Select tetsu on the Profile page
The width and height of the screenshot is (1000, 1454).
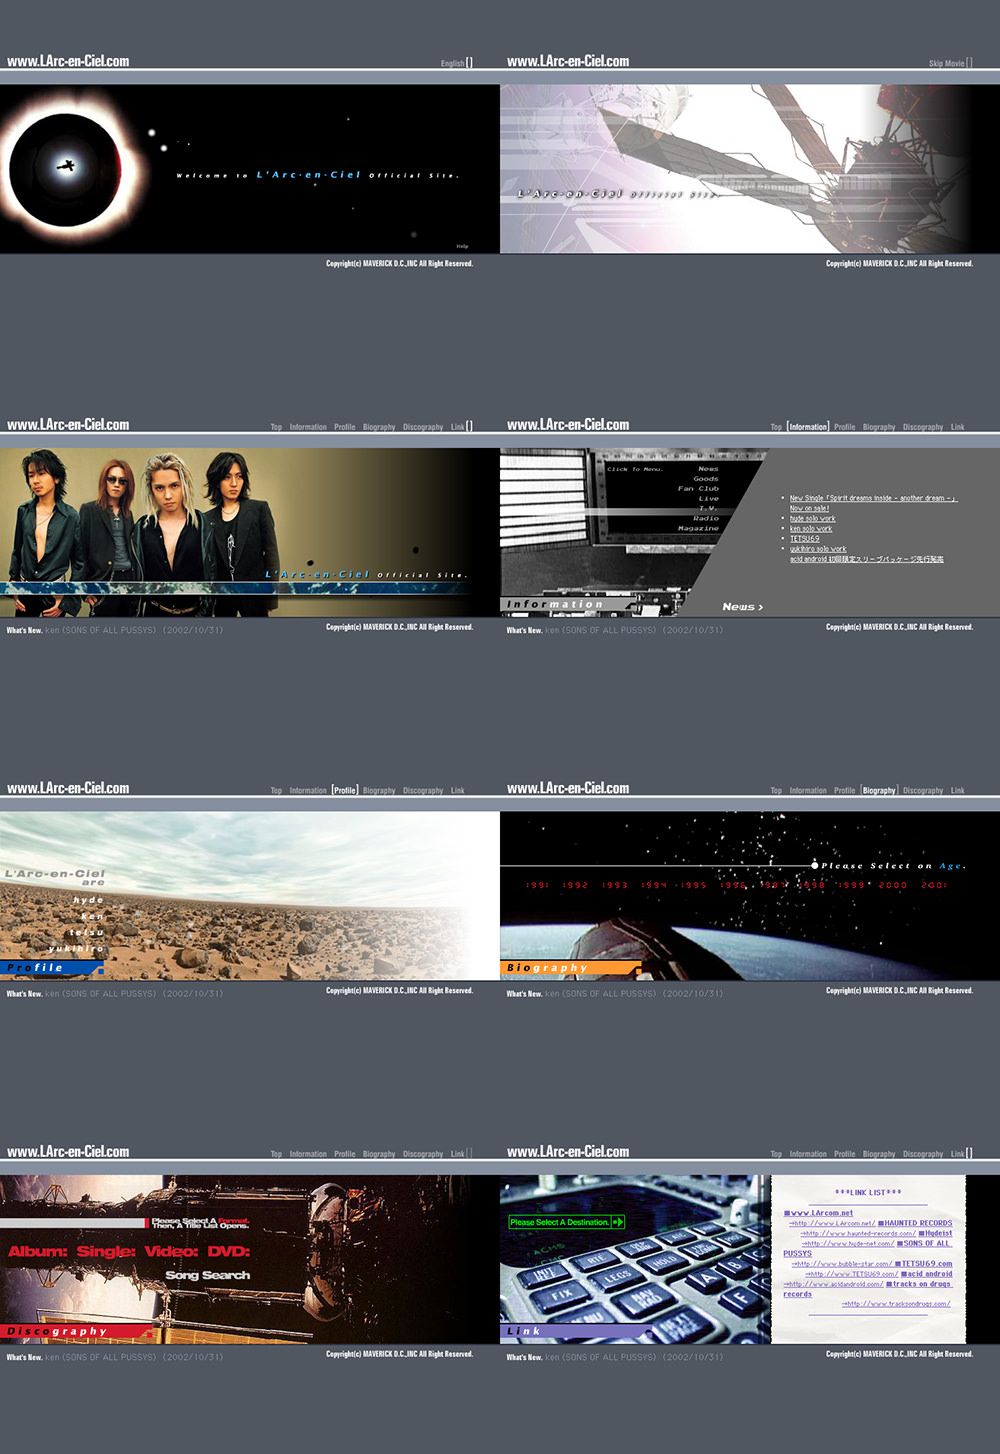[87, 932]
